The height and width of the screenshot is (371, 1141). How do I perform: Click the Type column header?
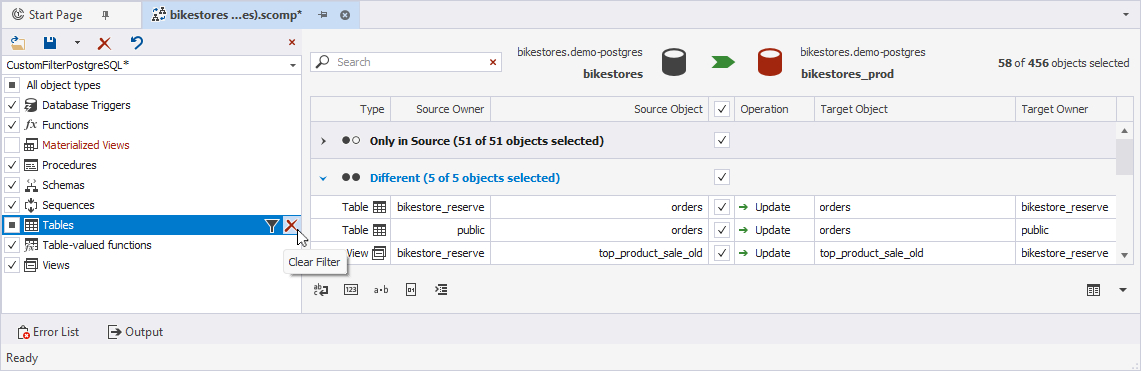coord(351,109)
